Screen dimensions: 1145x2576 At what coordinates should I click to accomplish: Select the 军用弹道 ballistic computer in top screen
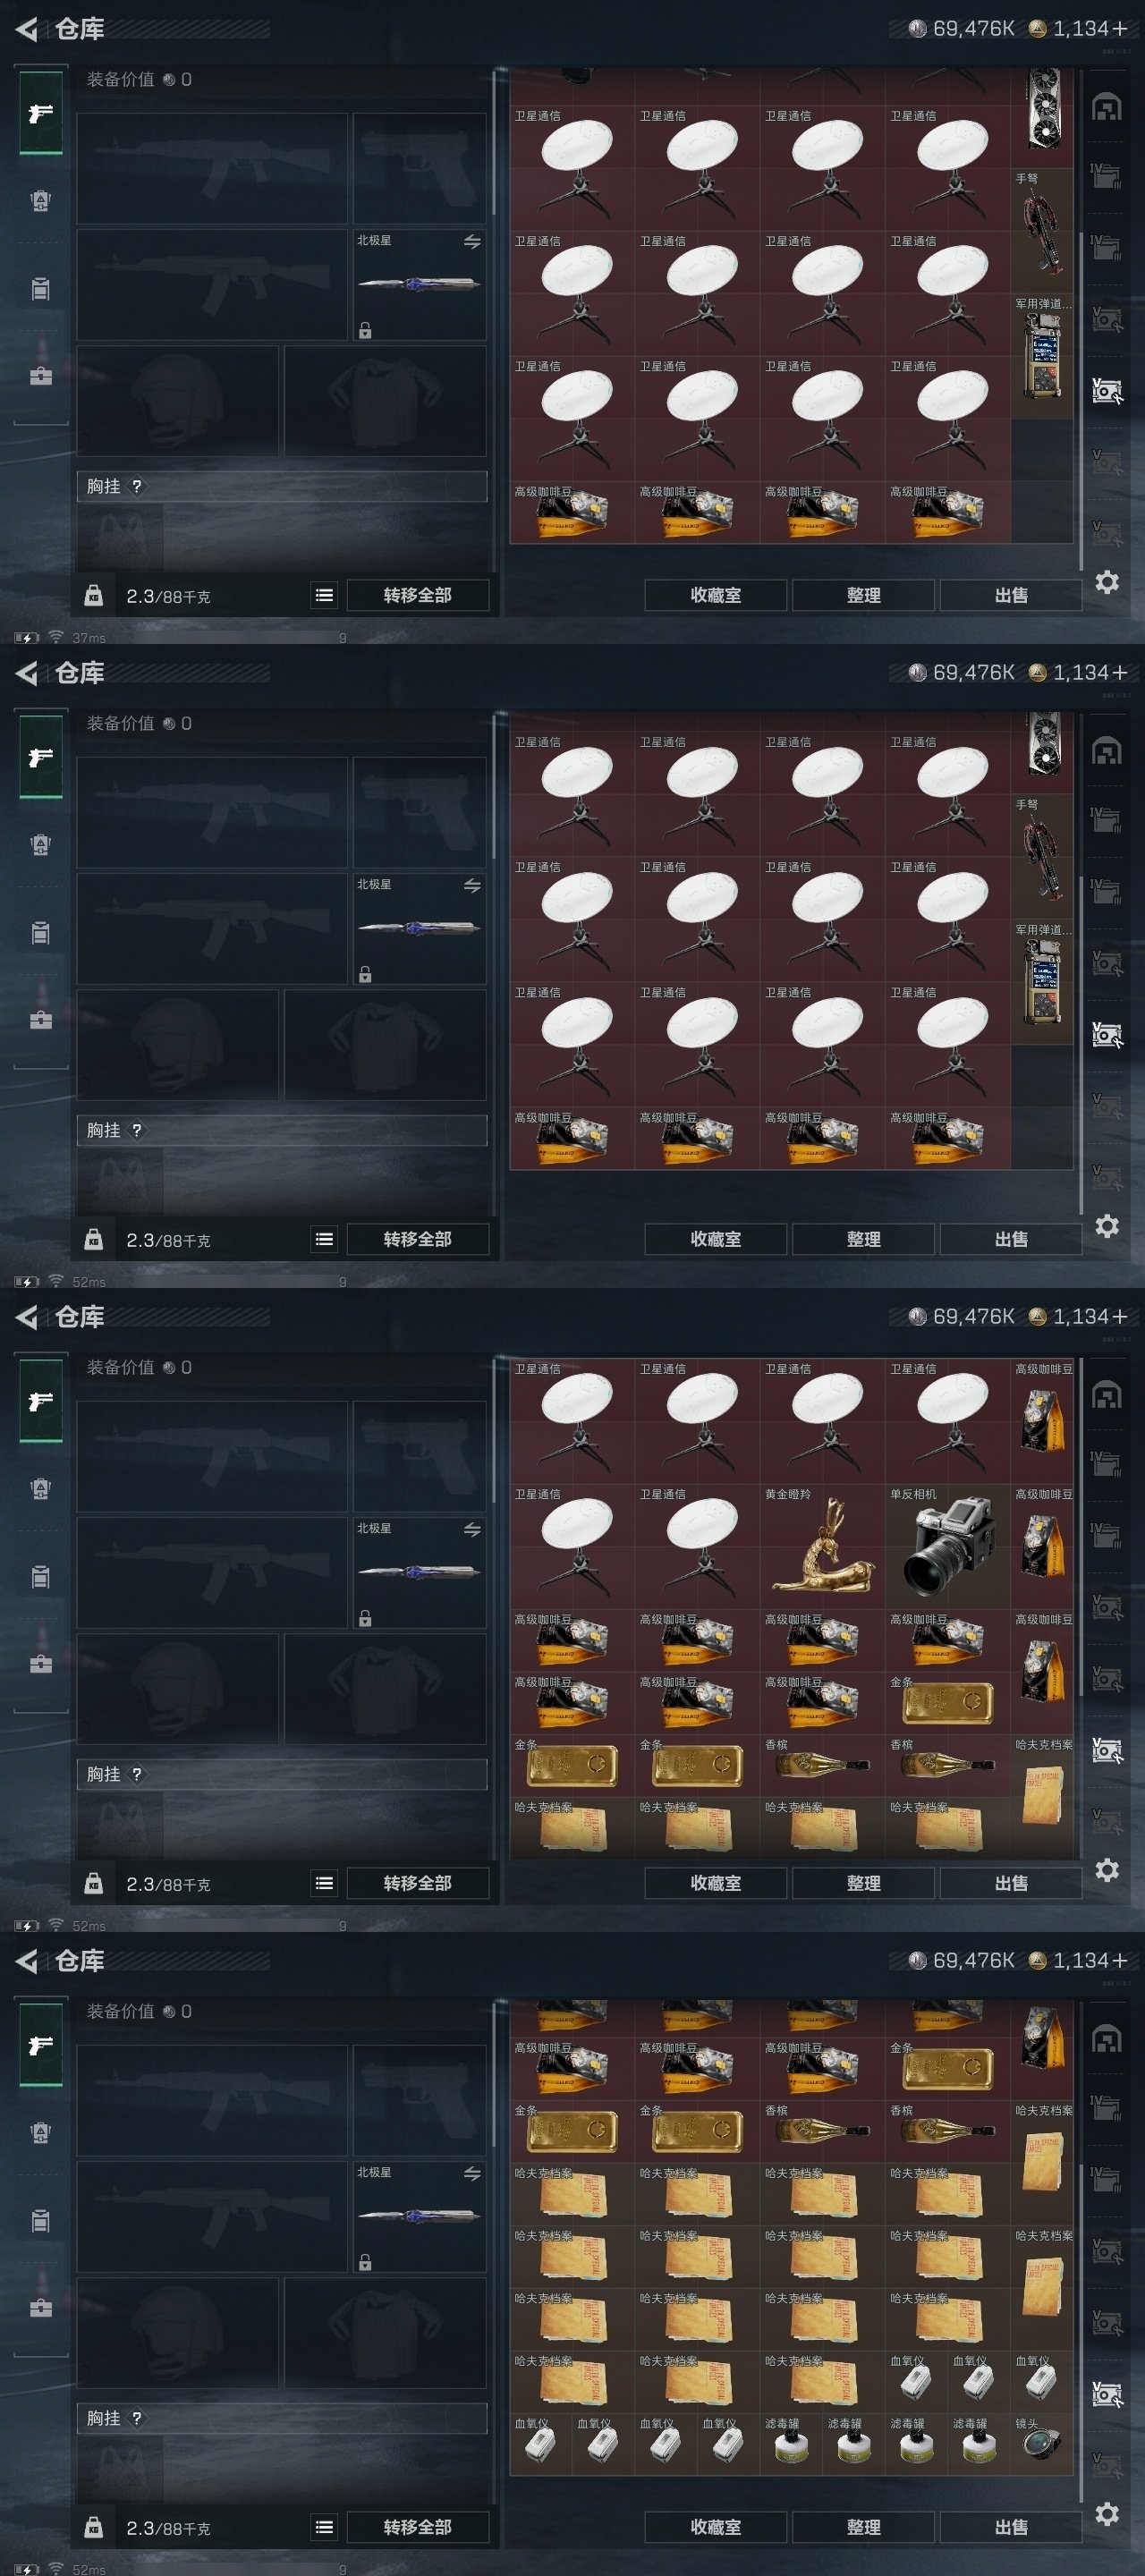(x=1042, y=356)
